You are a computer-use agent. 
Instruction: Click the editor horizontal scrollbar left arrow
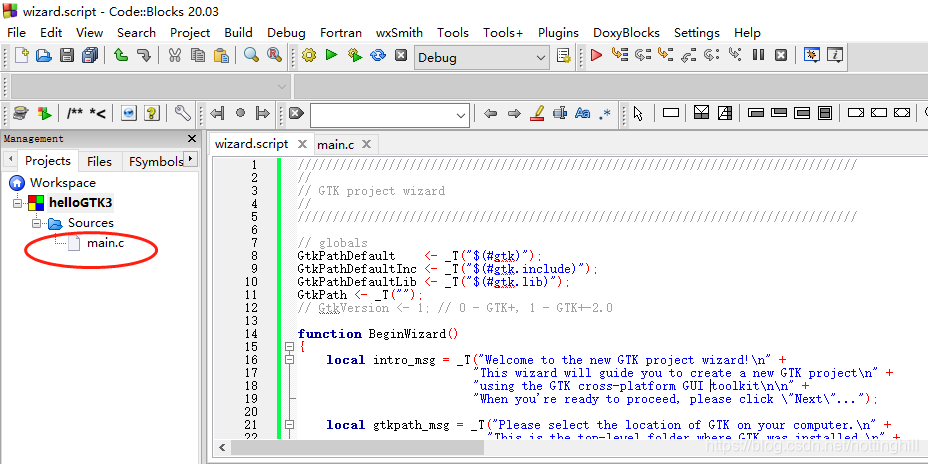point(223,447)
